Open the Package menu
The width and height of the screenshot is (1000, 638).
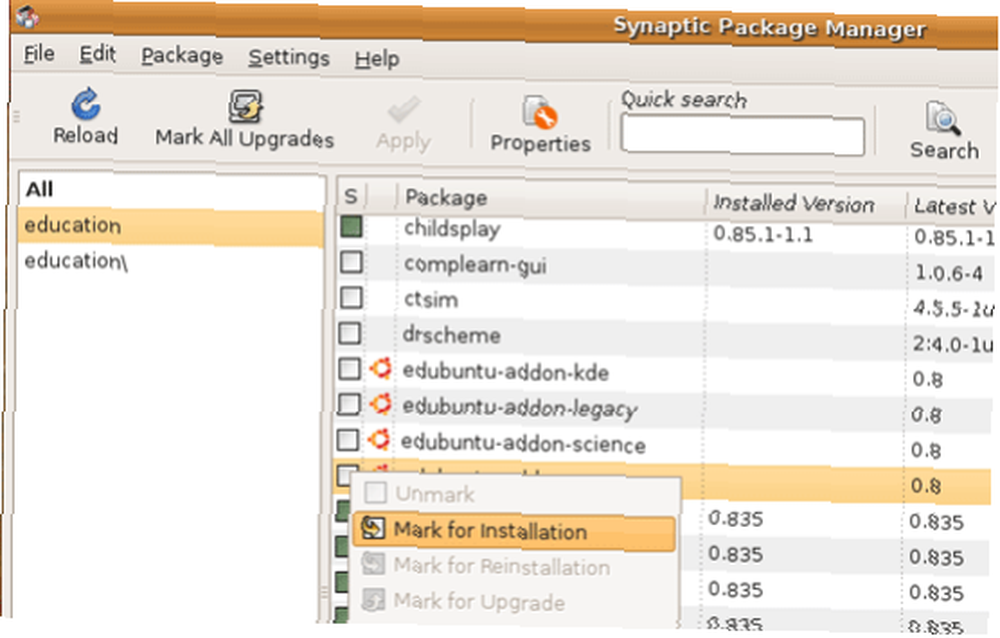(182, 56)
